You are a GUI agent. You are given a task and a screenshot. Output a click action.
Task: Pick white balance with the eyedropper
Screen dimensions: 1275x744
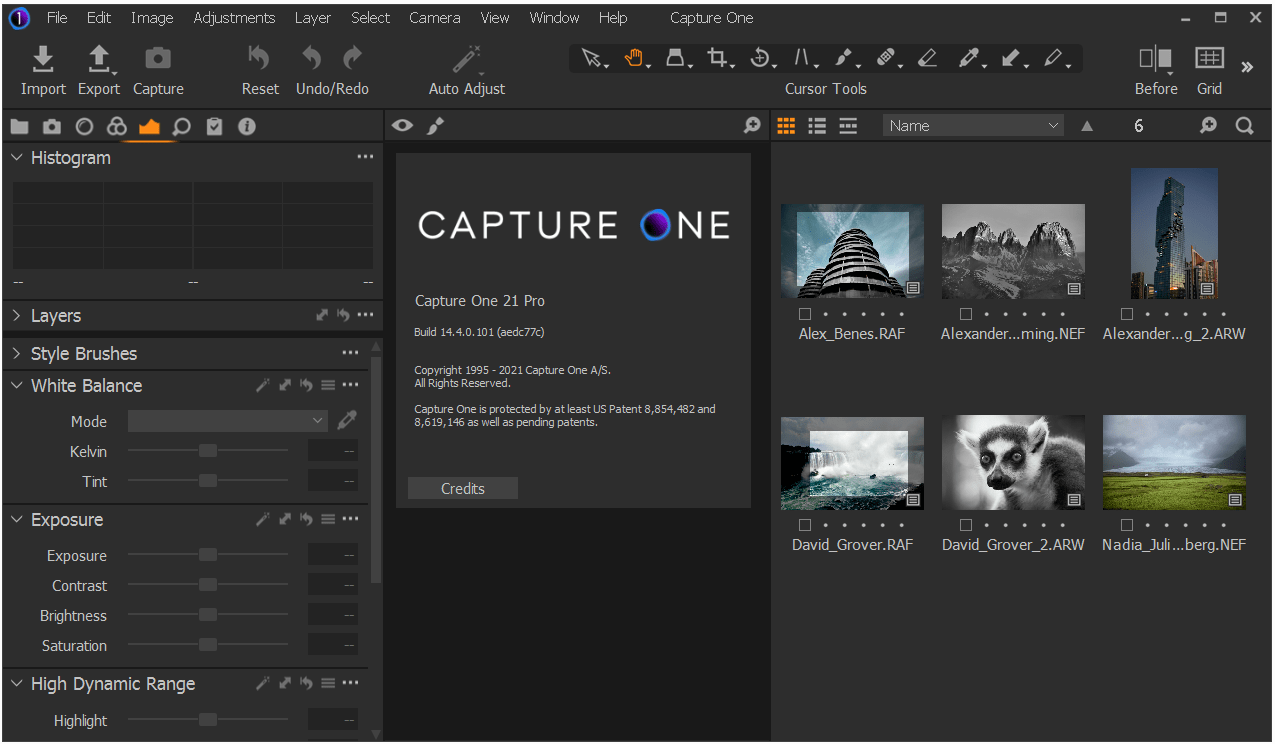point(347,421)
